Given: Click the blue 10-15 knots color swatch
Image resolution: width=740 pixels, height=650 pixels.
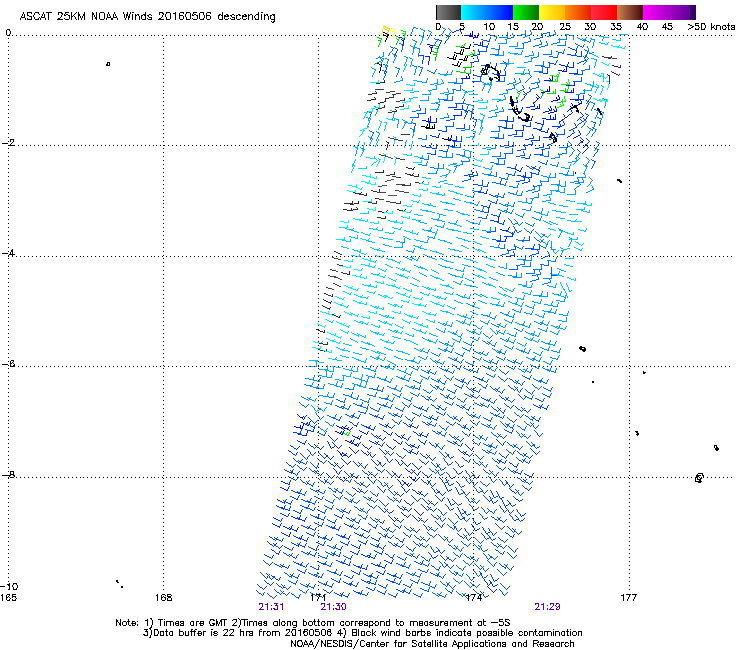Looking at the screenshot, I should coord(500,12).
